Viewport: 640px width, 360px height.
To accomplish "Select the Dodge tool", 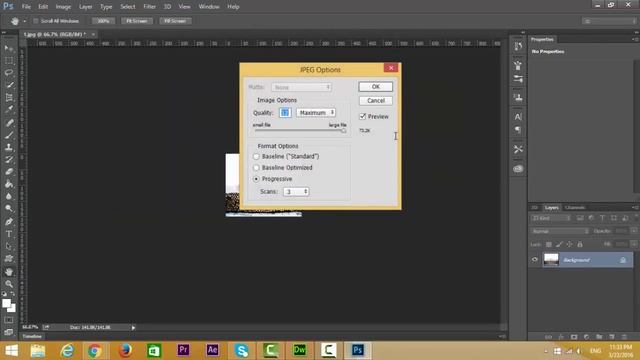I will coord(9,209).
